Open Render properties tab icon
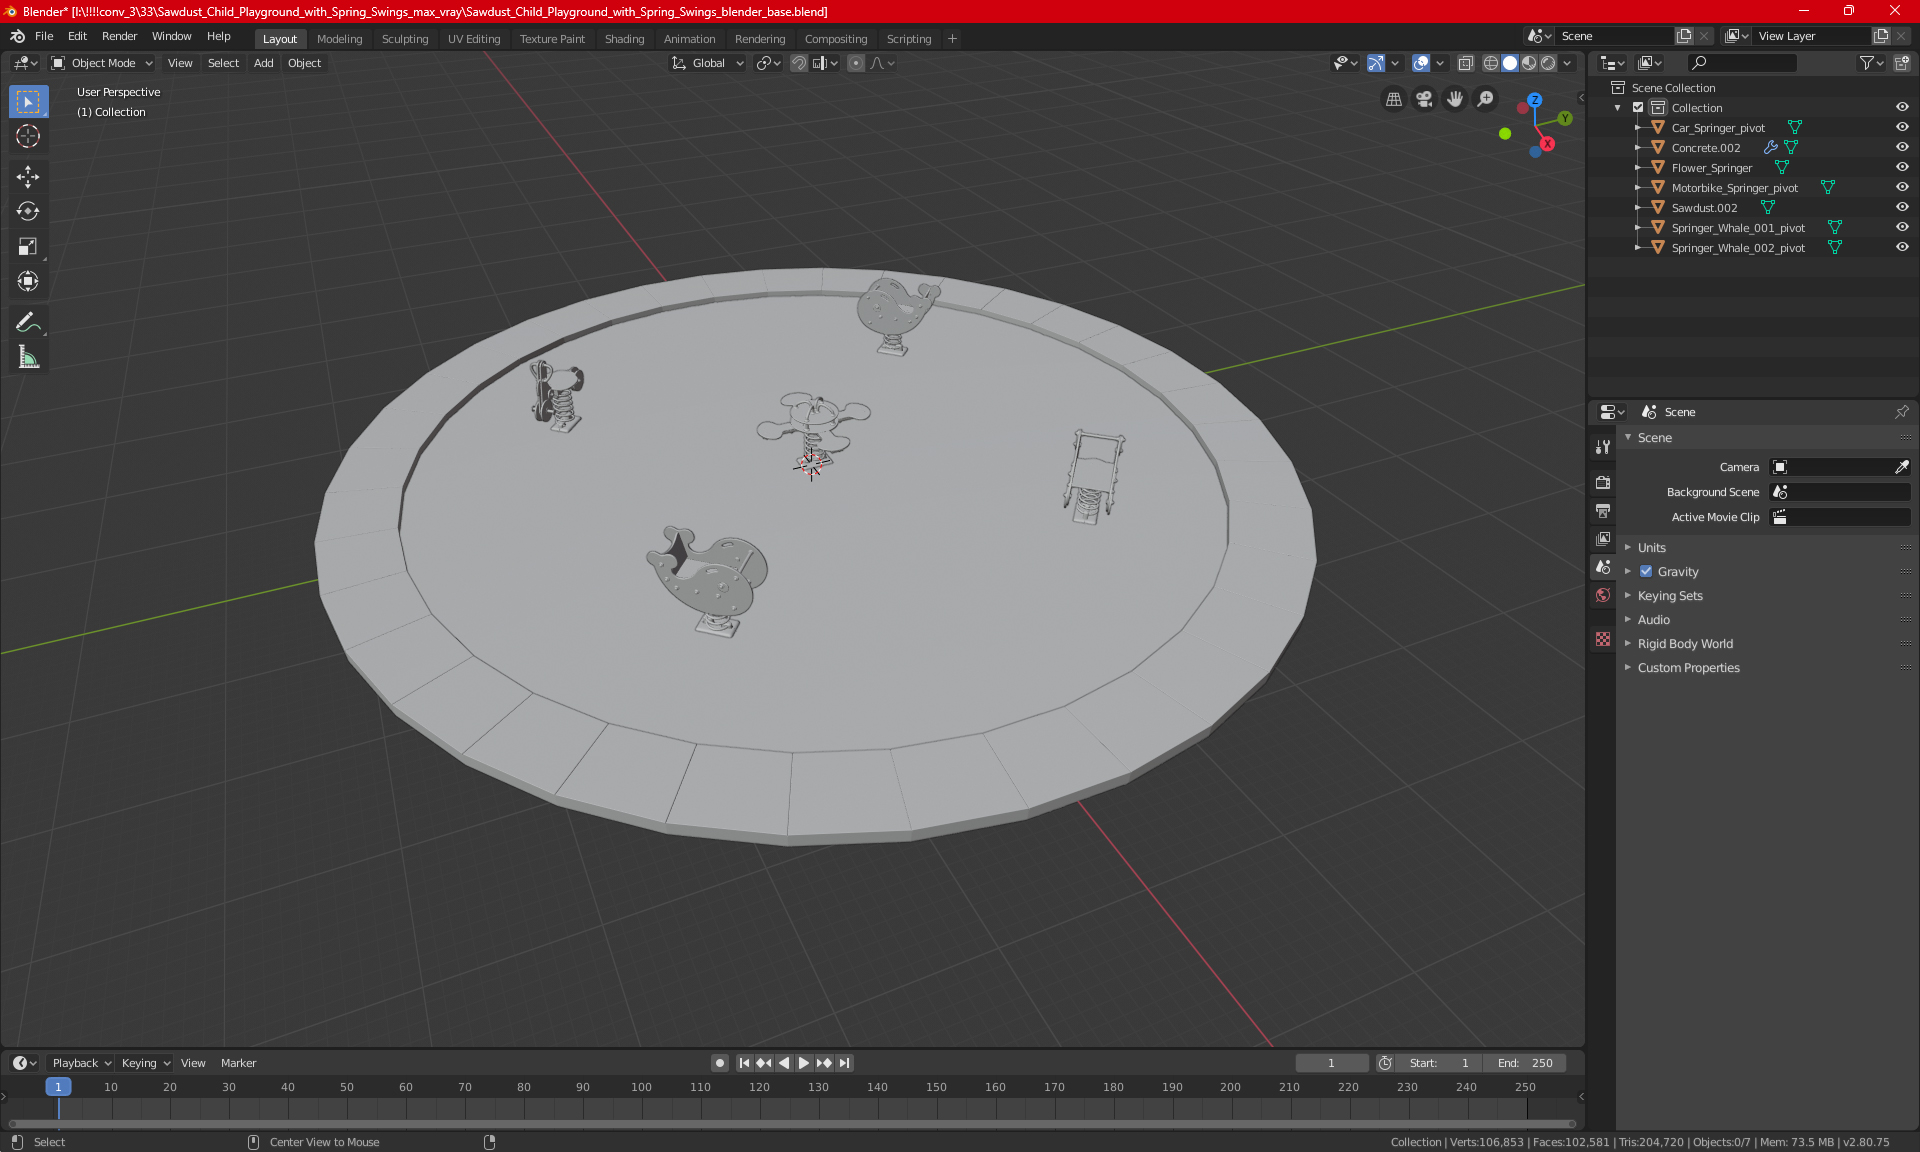 (x=1603, y=482)
